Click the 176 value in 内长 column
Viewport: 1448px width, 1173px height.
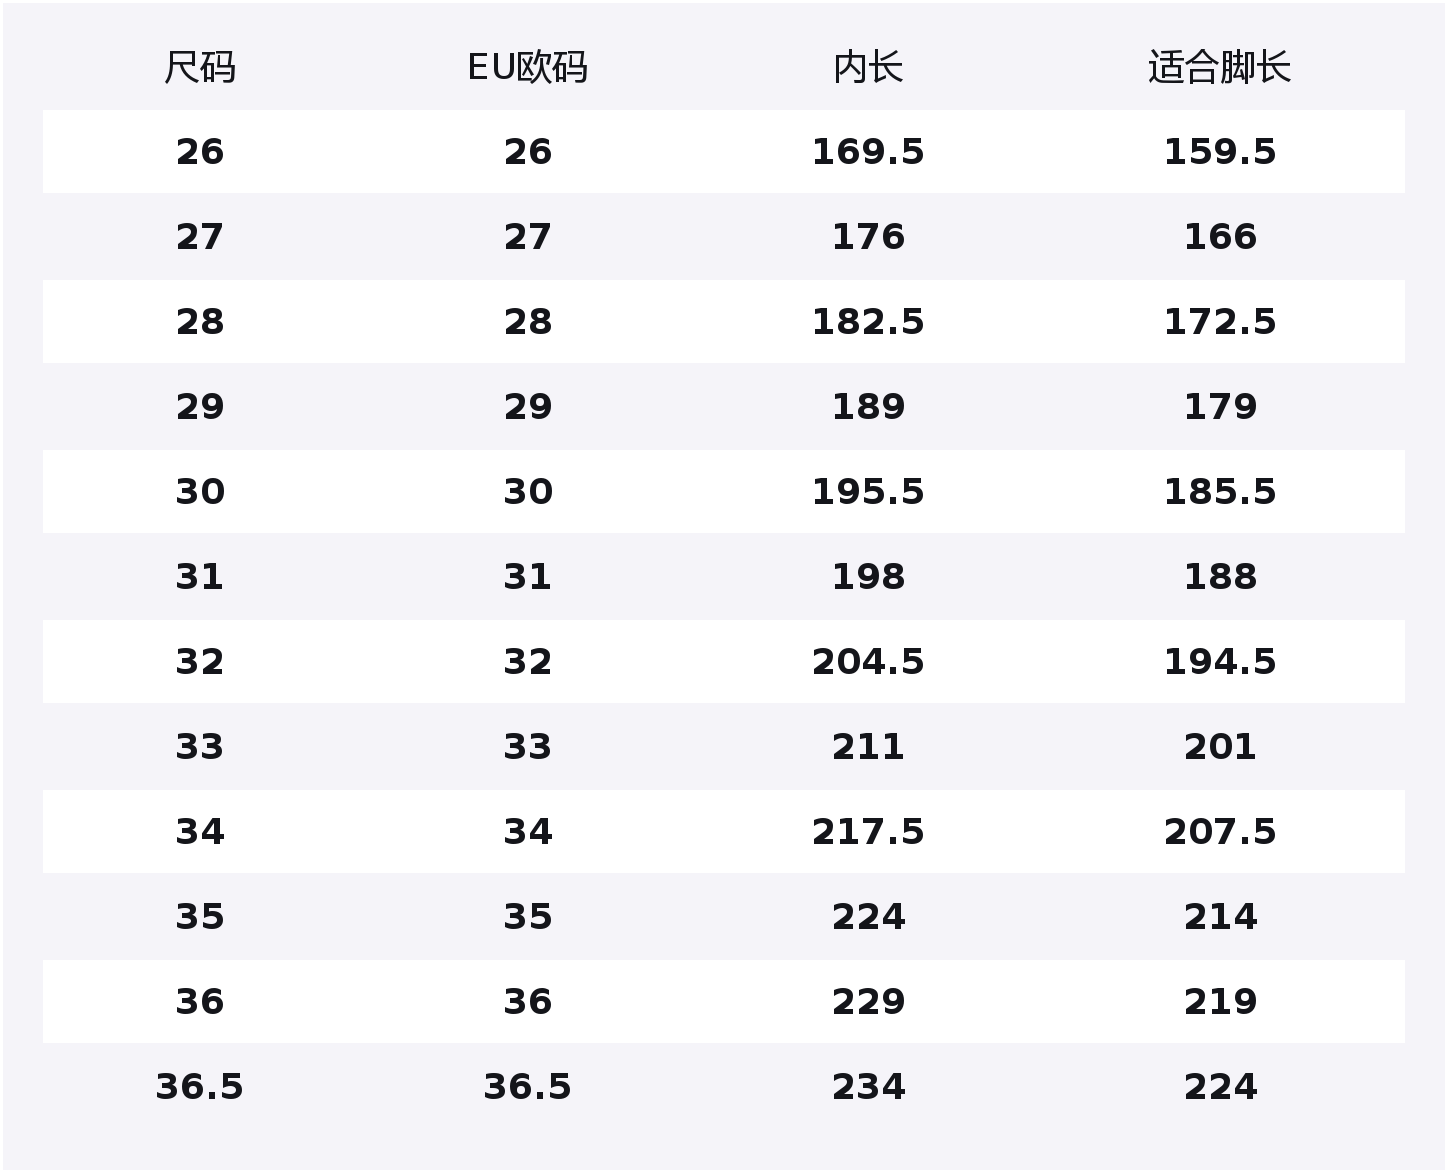868,237
